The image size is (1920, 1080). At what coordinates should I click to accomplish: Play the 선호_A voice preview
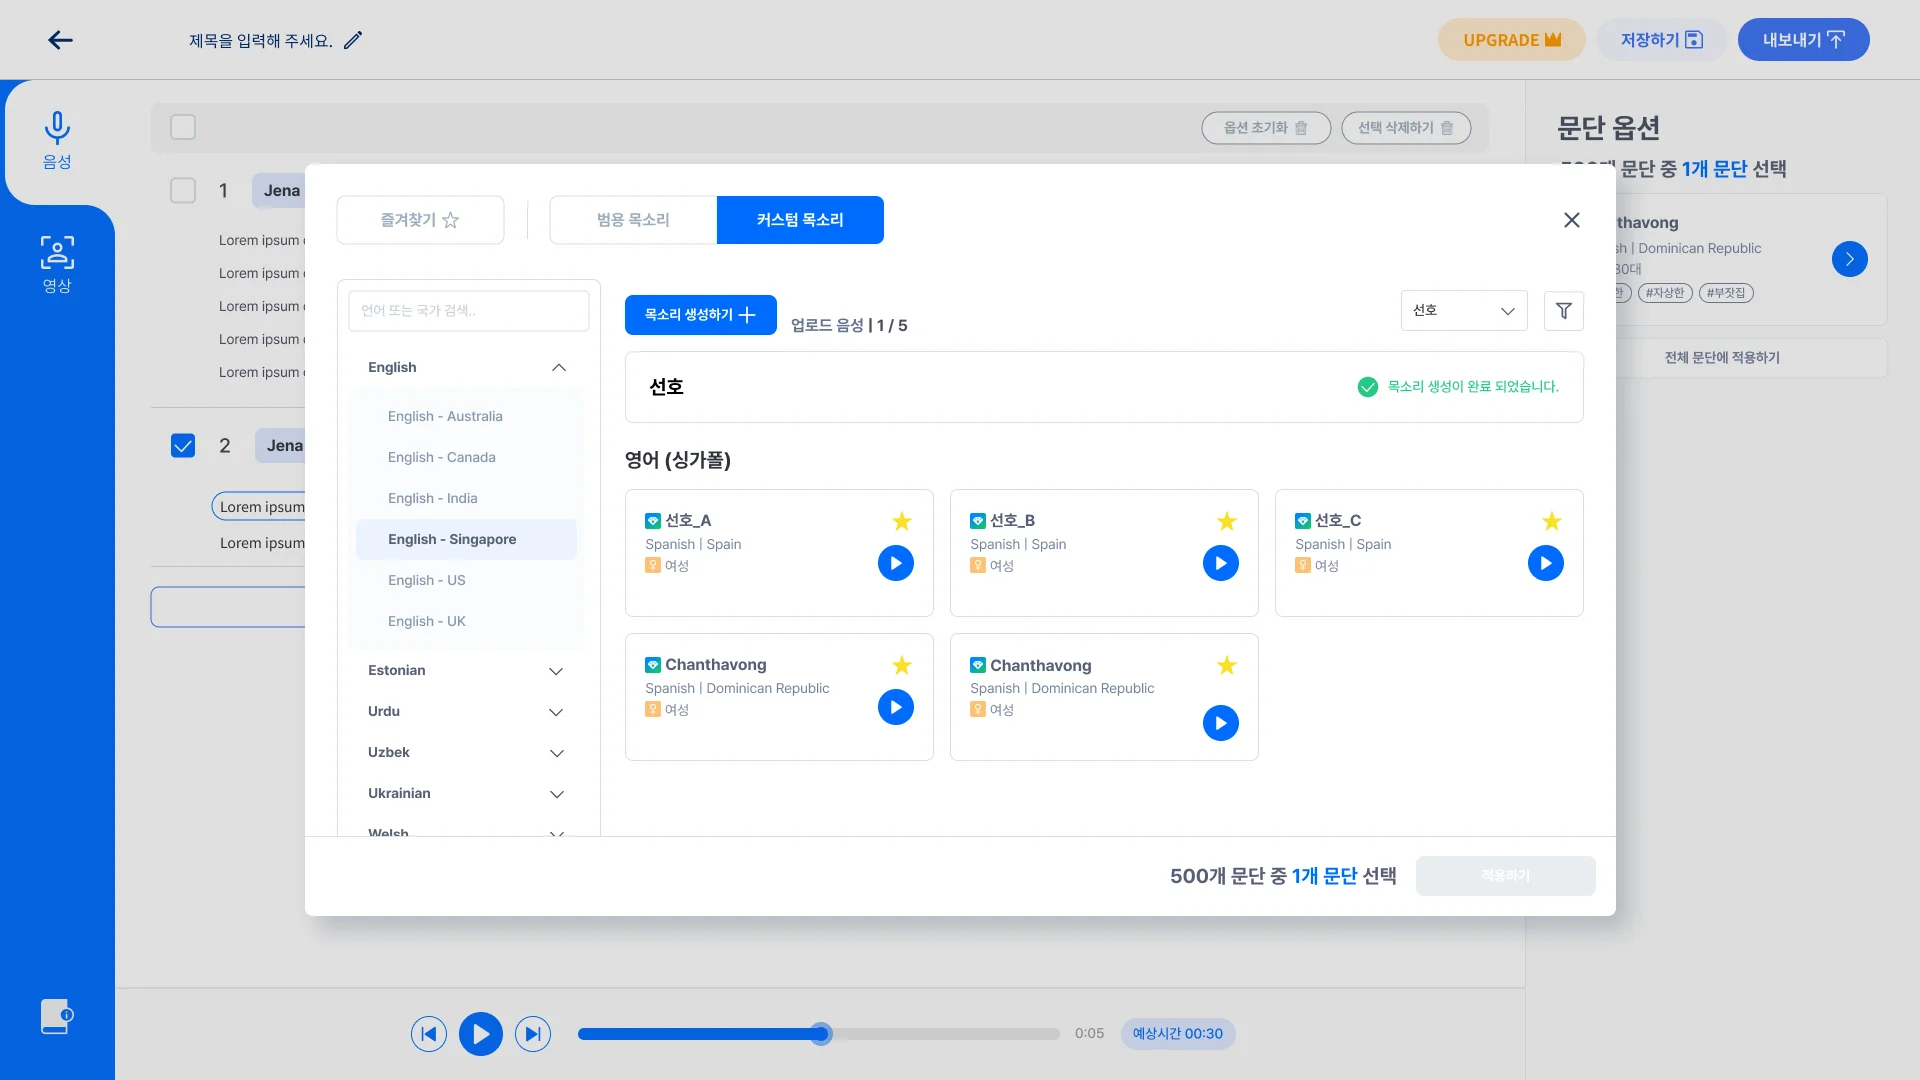(895, 563)
